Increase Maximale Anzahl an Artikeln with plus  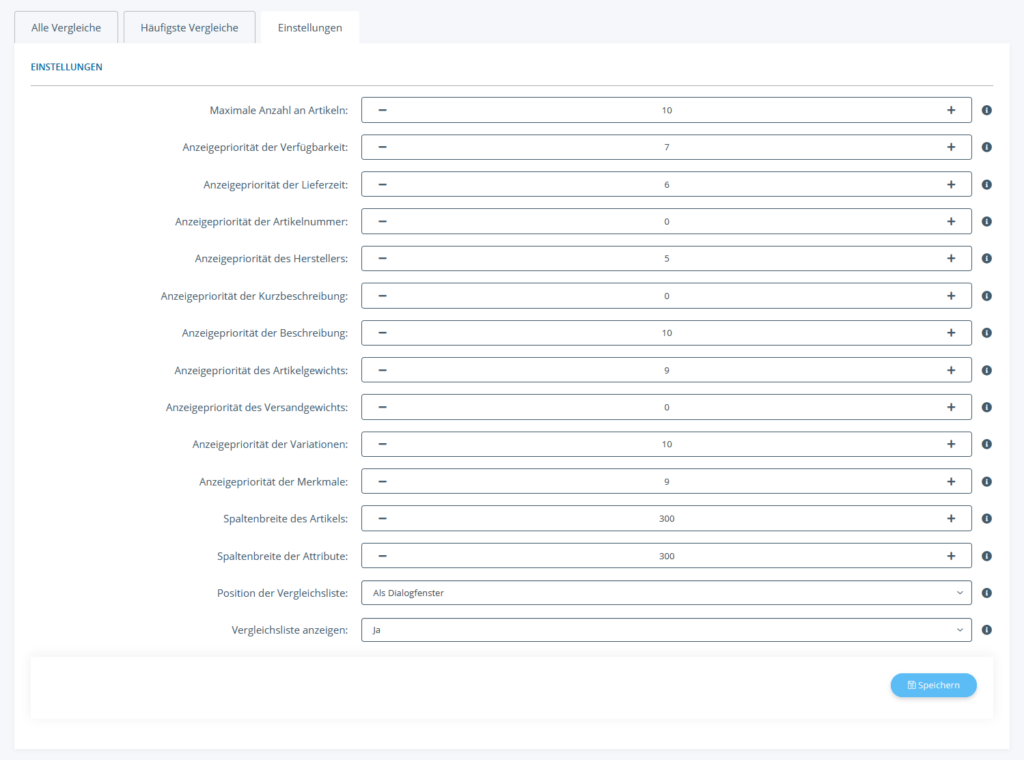951,110
